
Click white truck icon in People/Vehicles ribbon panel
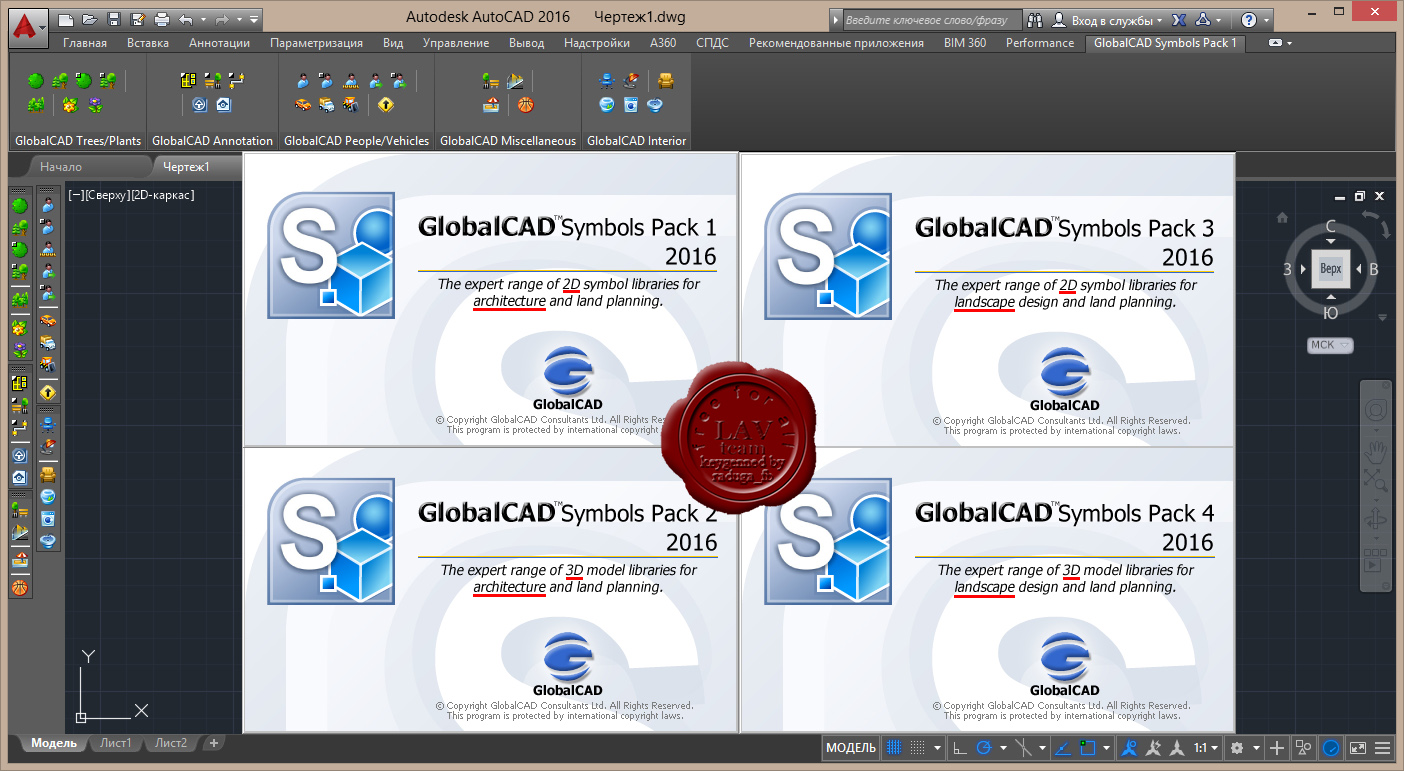click(327, 105)
